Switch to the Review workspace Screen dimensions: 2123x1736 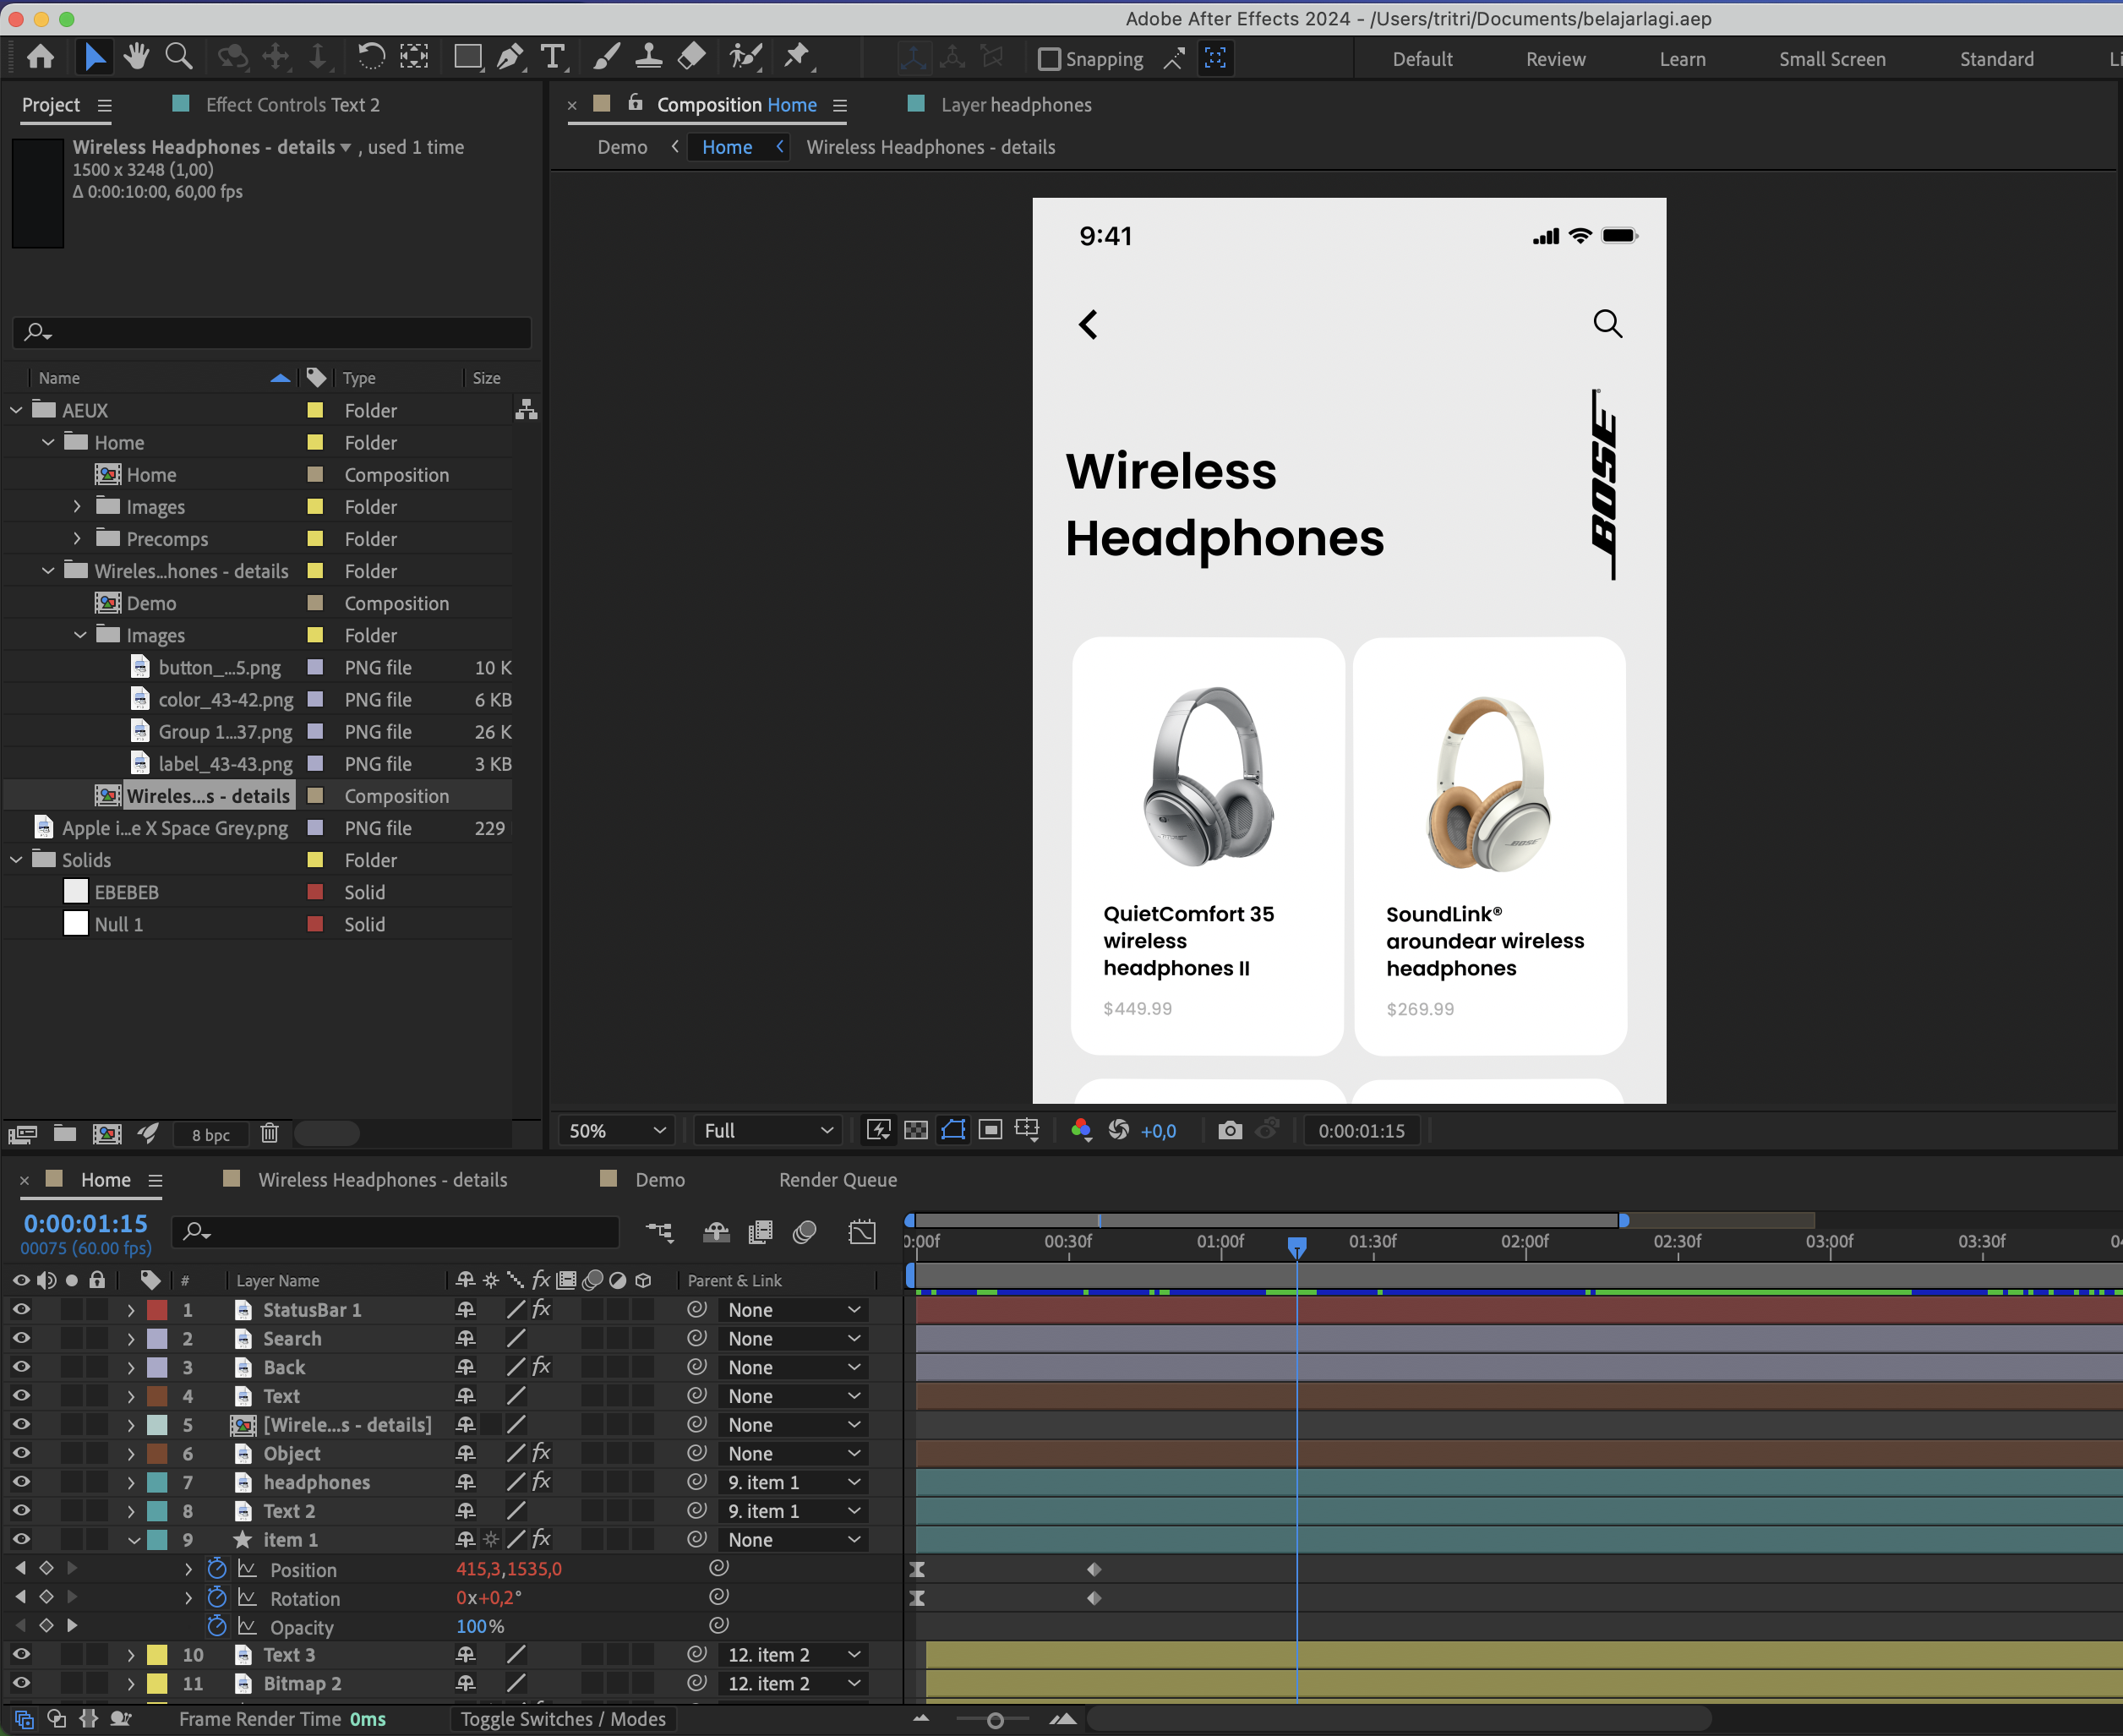tap(1555, 59)
